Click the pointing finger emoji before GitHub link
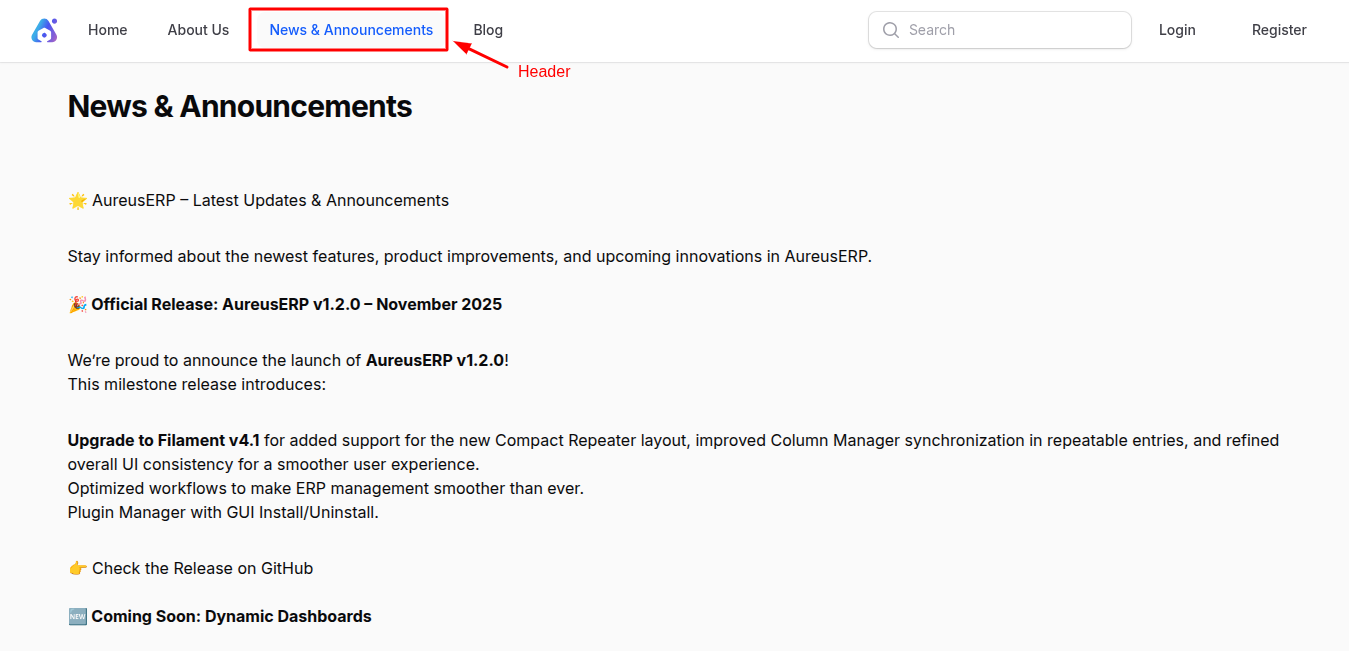This screenshot has width=1349, height=651. pyautogui.click(x=77, y=568)
